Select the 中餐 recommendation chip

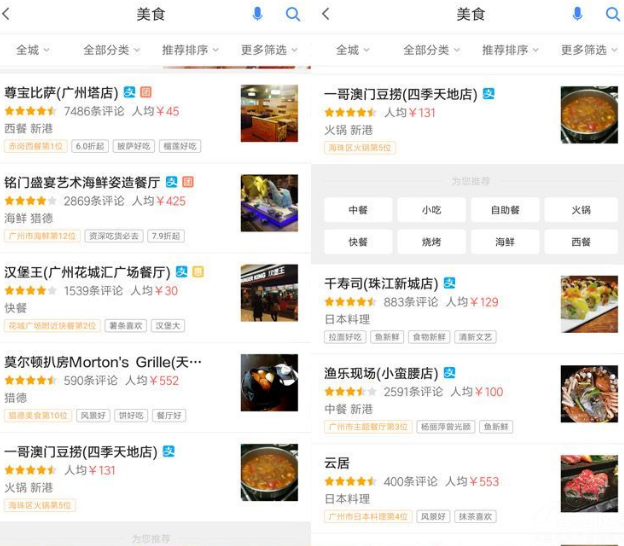click(358, 210)
